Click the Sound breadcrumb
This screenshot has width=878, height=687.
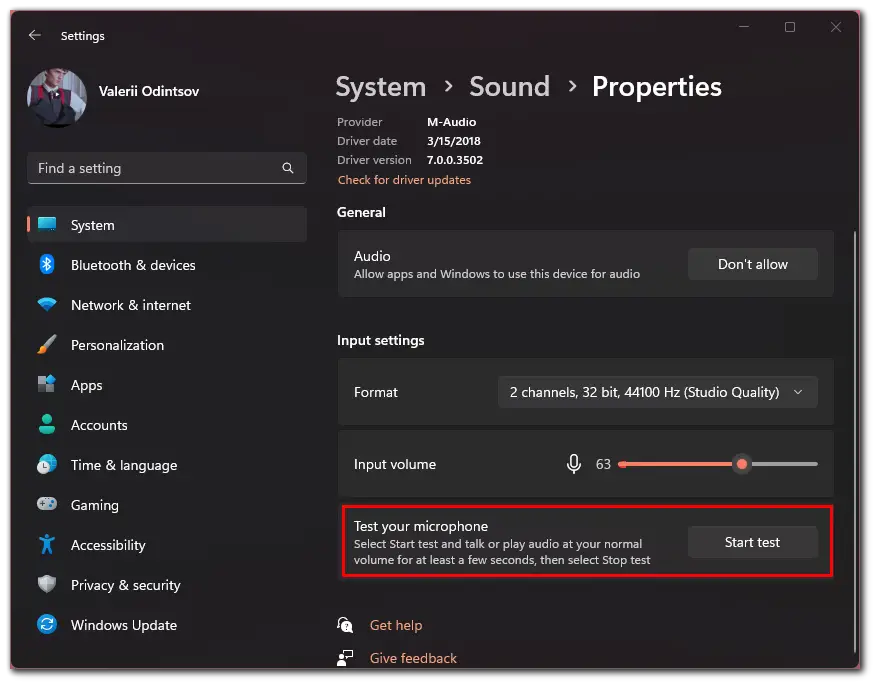509,87
